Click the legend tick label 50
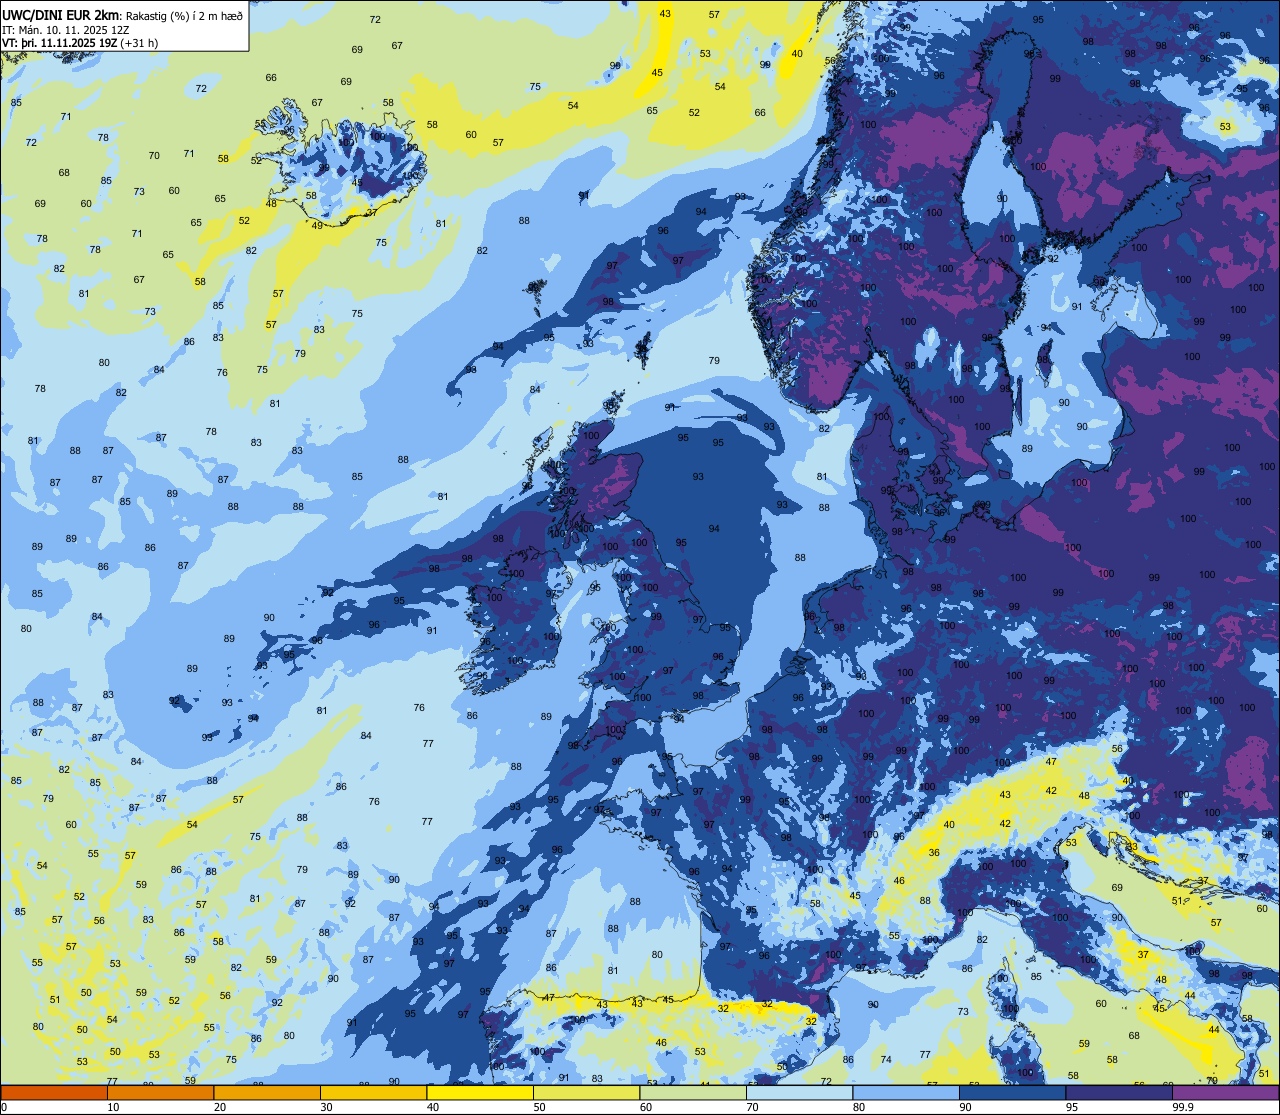Image resolution: width=1280 pixels, height=1115 pixels. tap(540, 1107)
